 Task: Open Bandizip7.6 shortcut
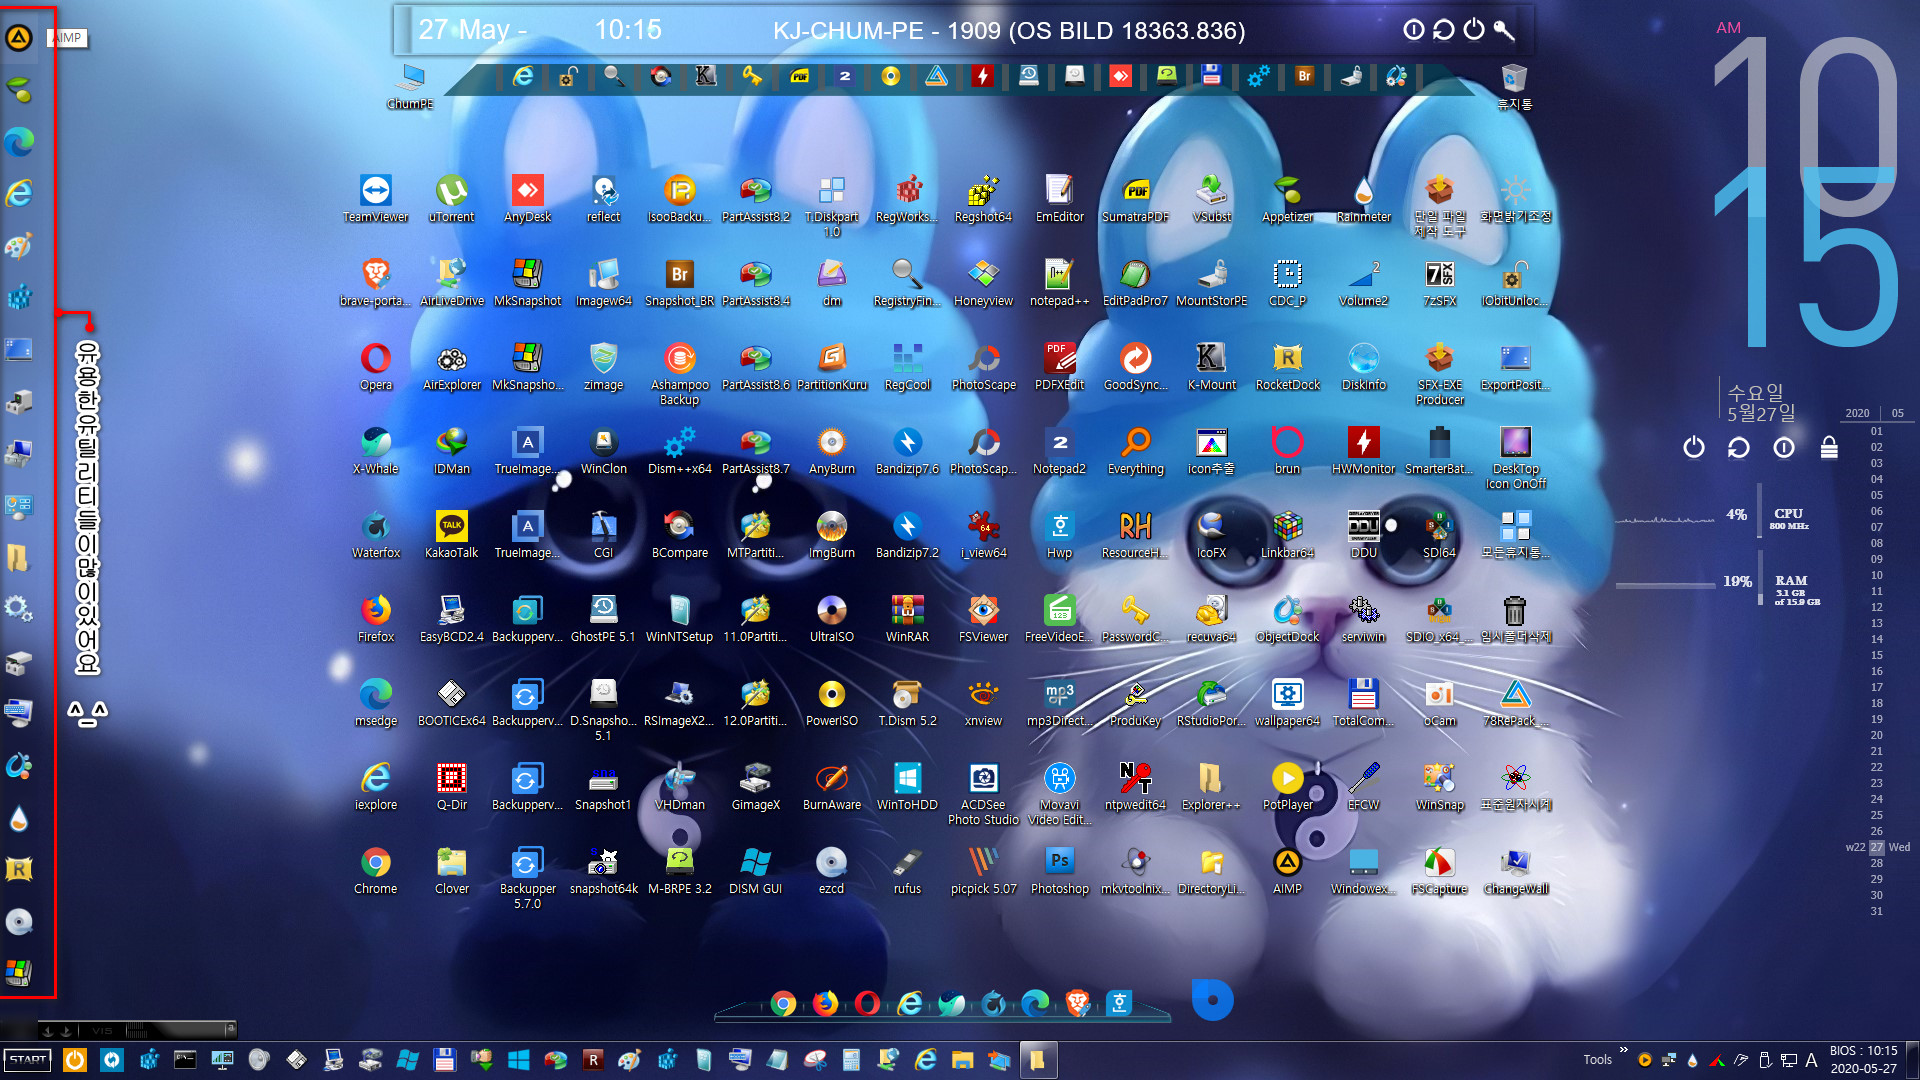pos(908,450)
